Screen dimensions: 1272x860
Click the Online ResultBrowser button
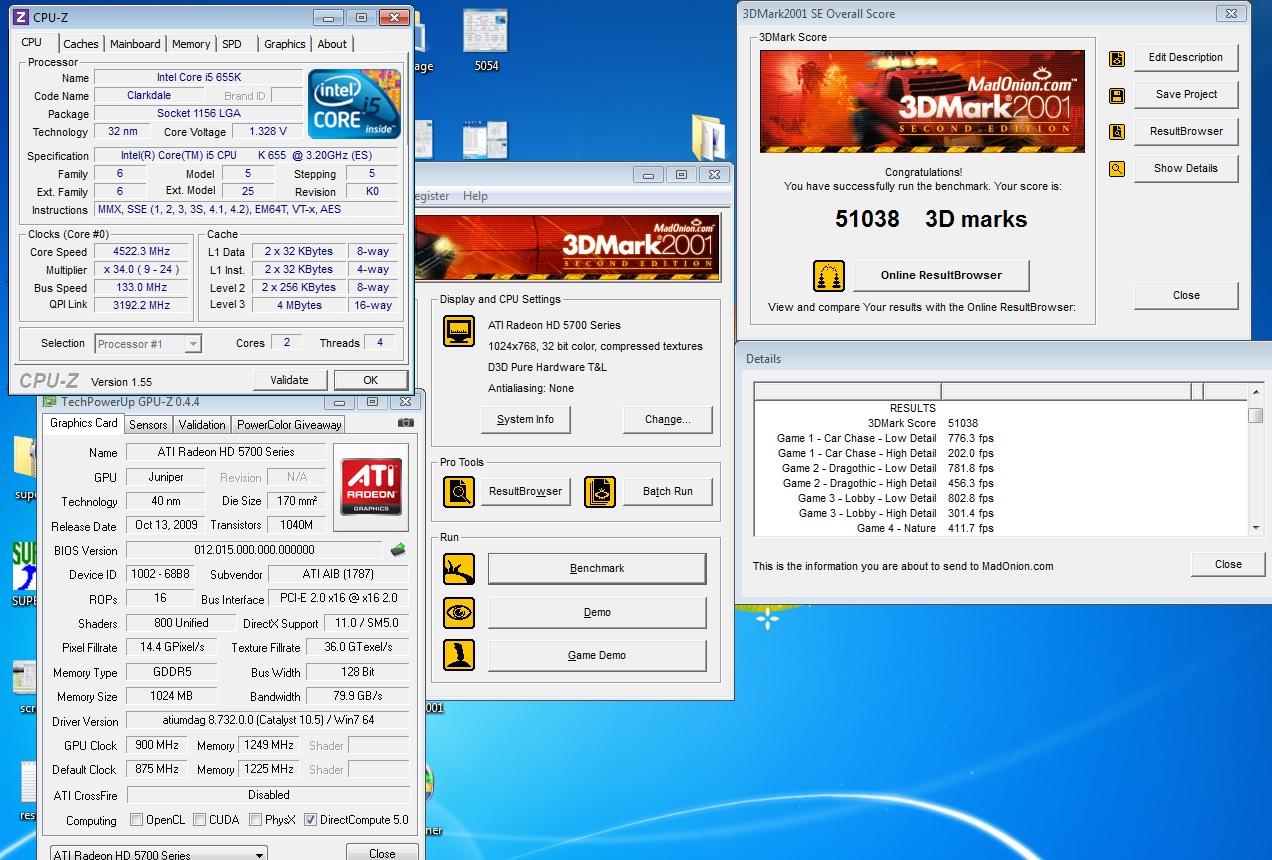tap(941, 275)
